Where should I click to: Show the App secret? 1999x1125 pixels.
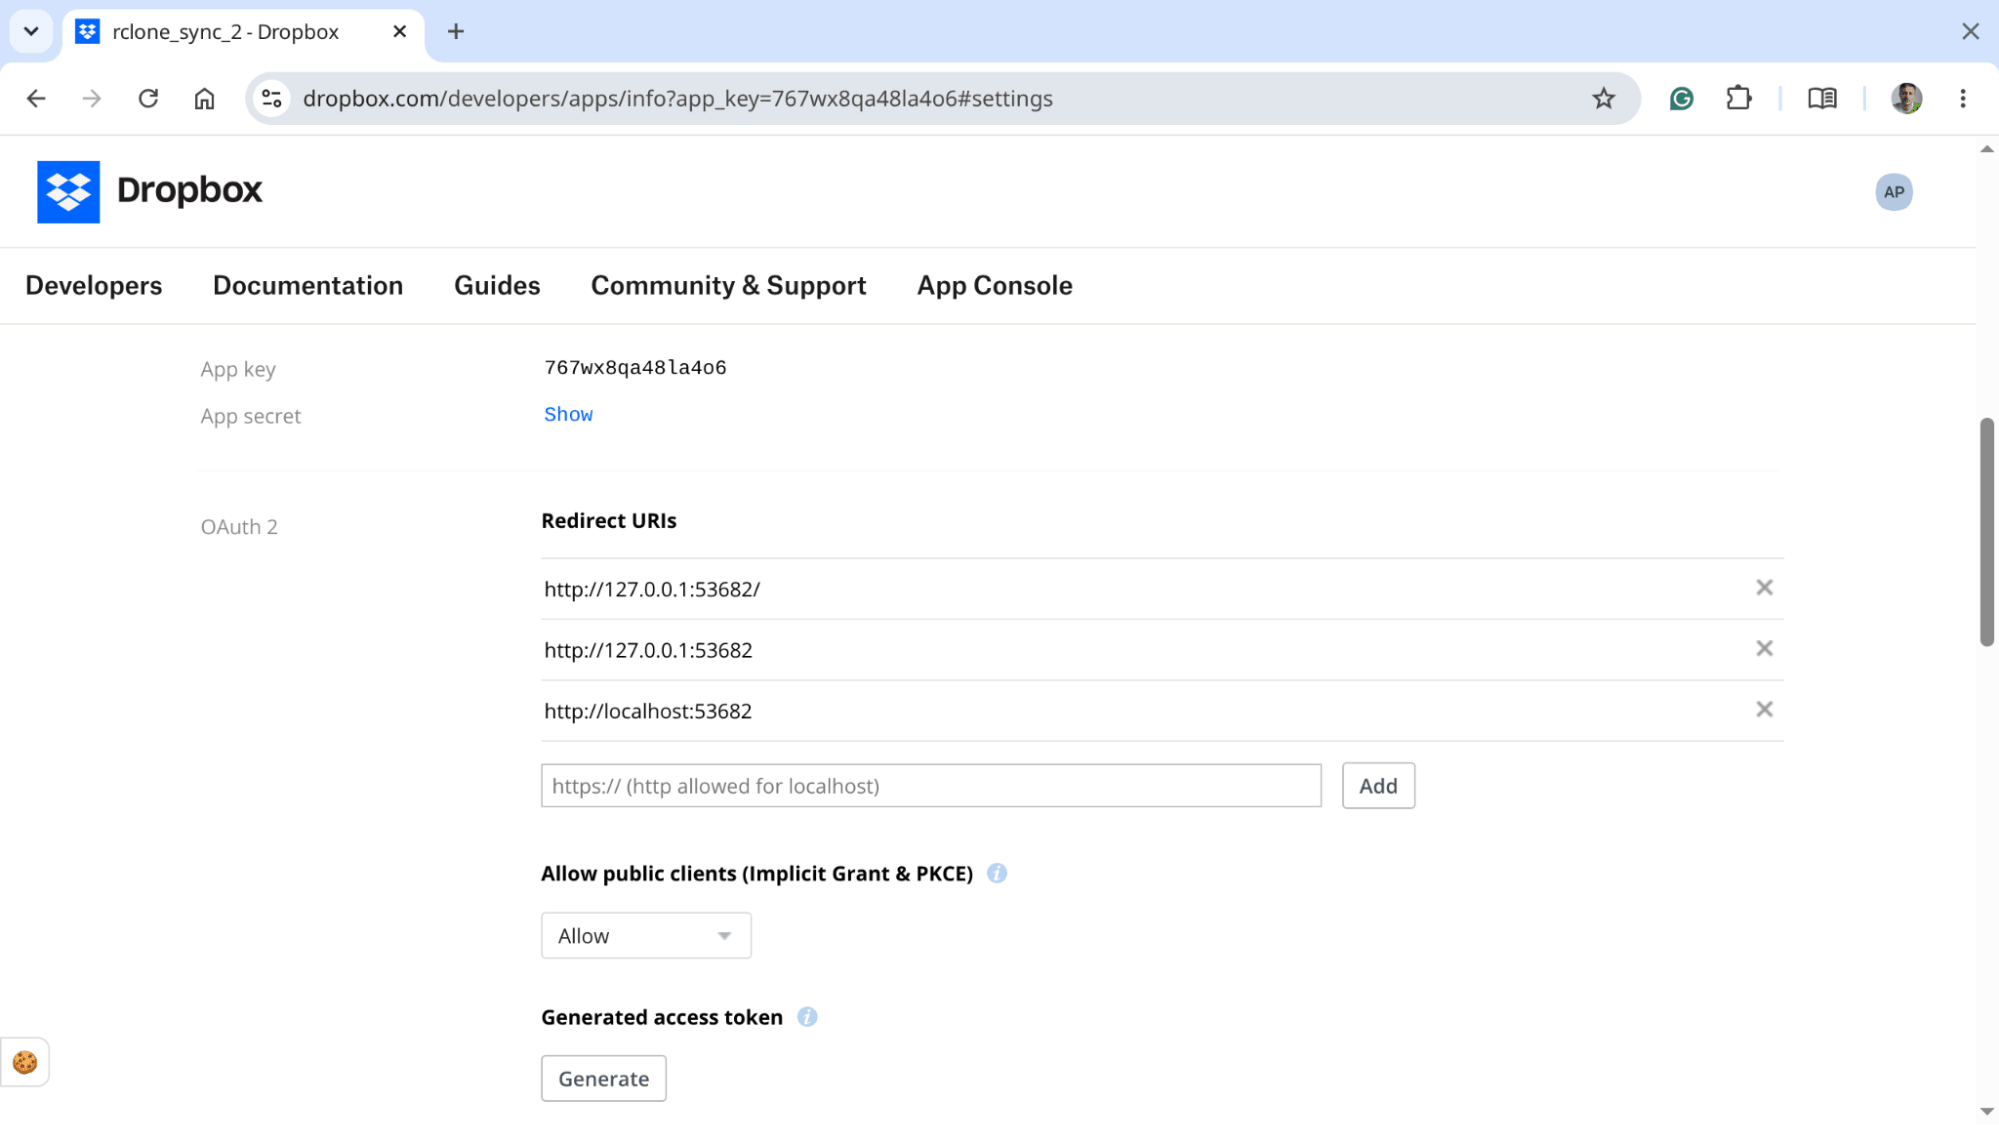[568, 414]
